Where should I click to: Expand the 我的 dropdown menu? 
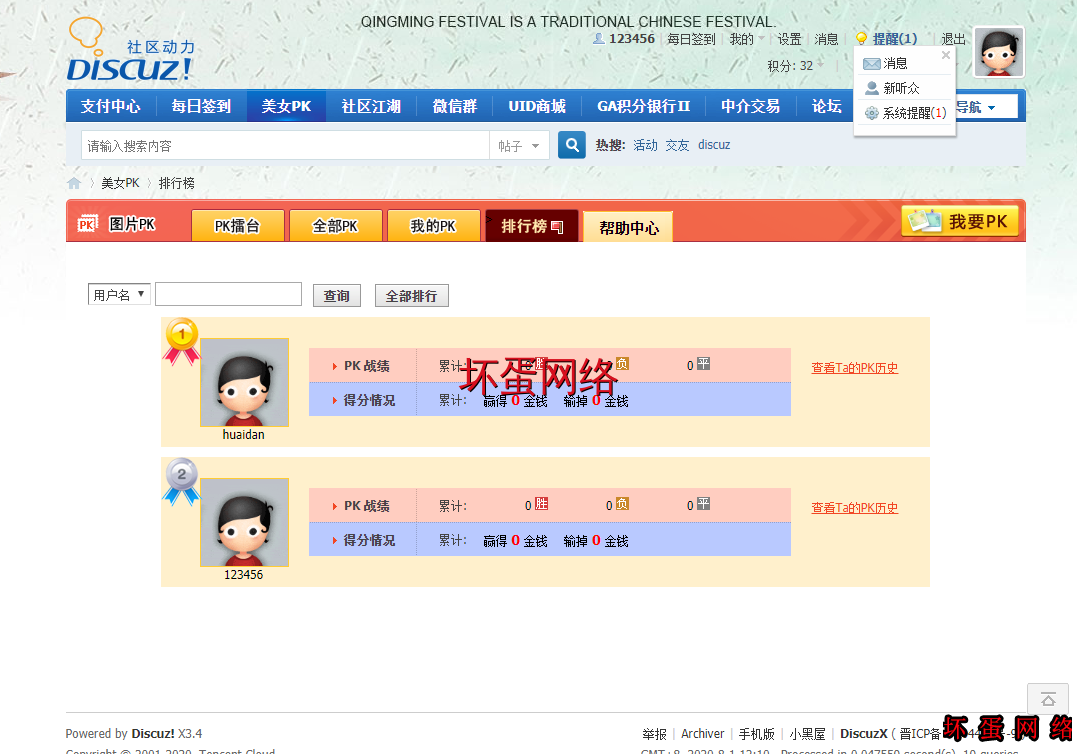[x=746, y=39]
